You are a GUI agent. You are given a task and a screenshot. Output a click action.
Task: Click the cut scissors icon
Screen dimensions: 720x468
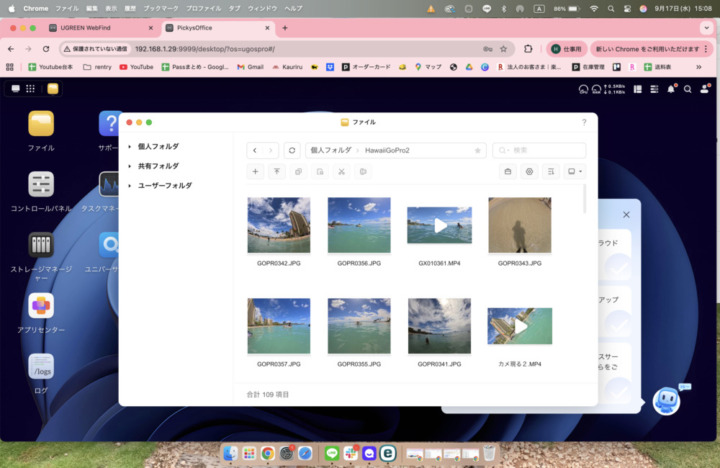[x=341, y=171]
